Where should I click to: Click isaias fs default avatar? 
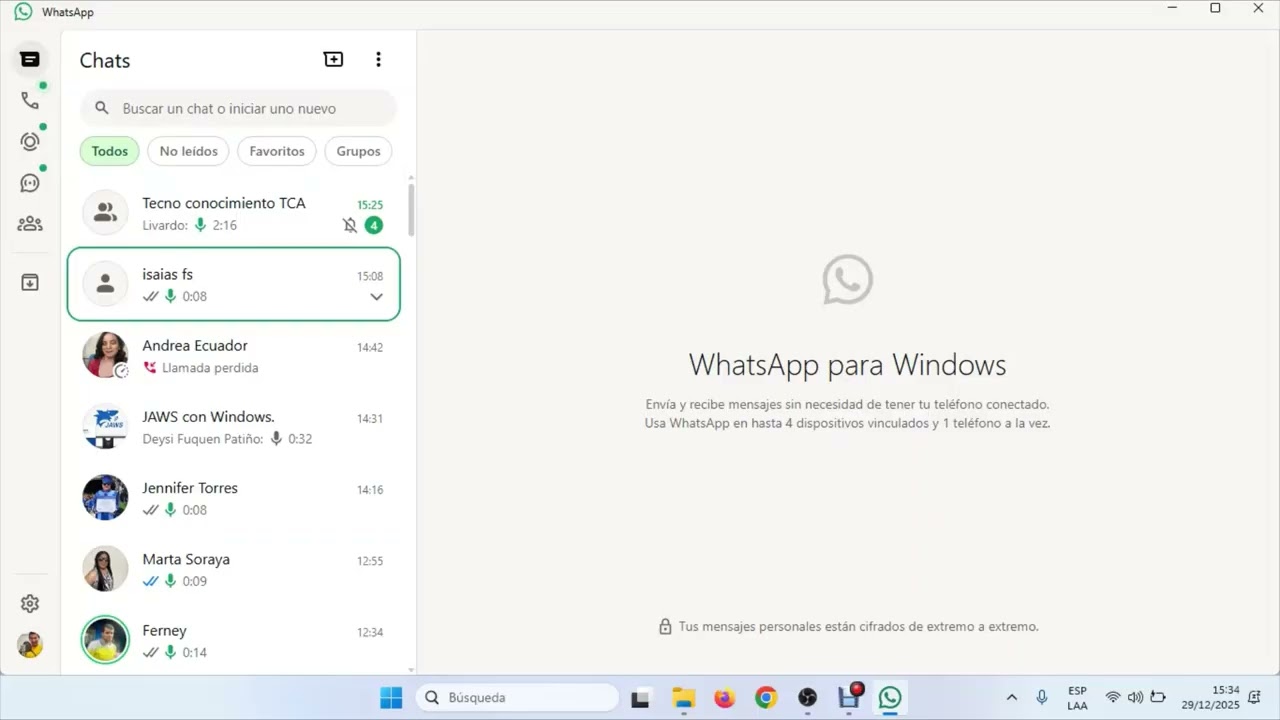(105, 284)
